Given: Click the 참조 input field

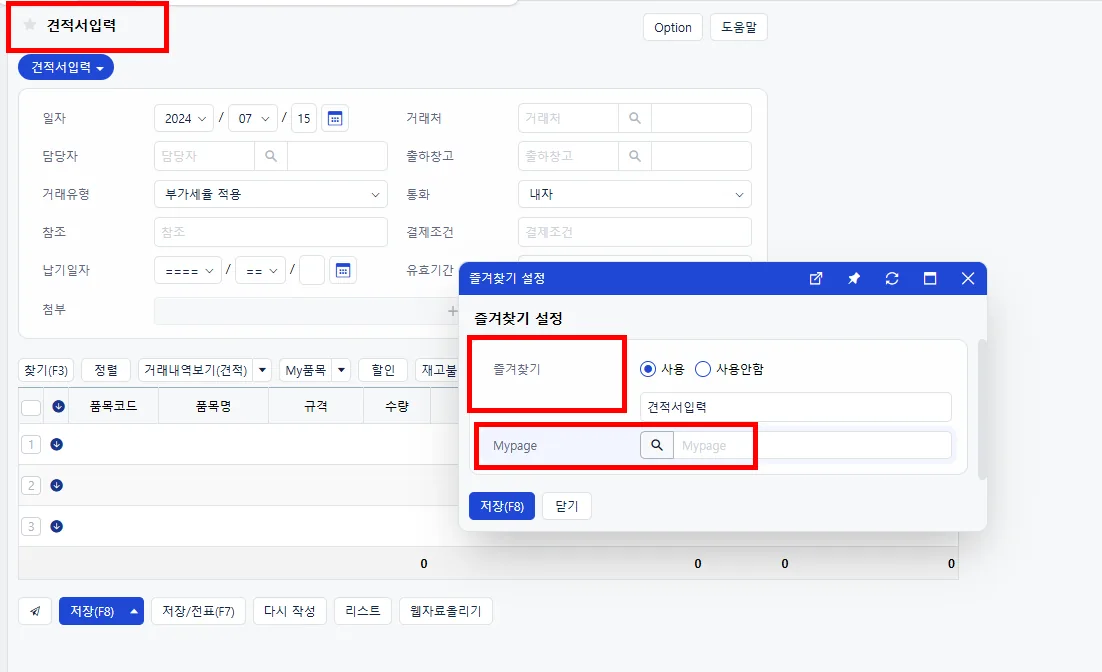Looking at the screenshot, I should click(x=271, y=232).
